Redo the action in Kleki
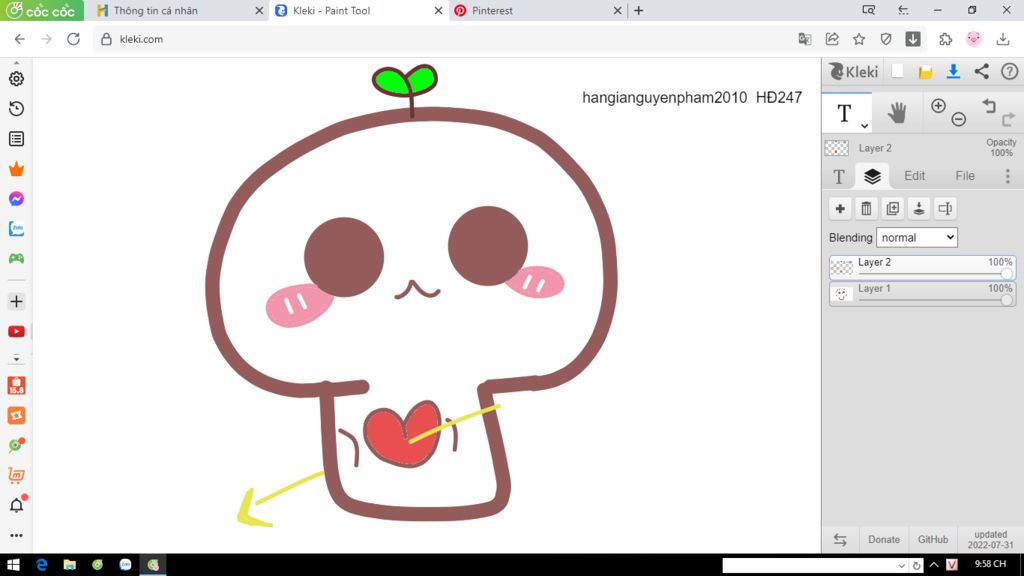This screenshot has width=1024, height=576. (x=1008, y=119)
